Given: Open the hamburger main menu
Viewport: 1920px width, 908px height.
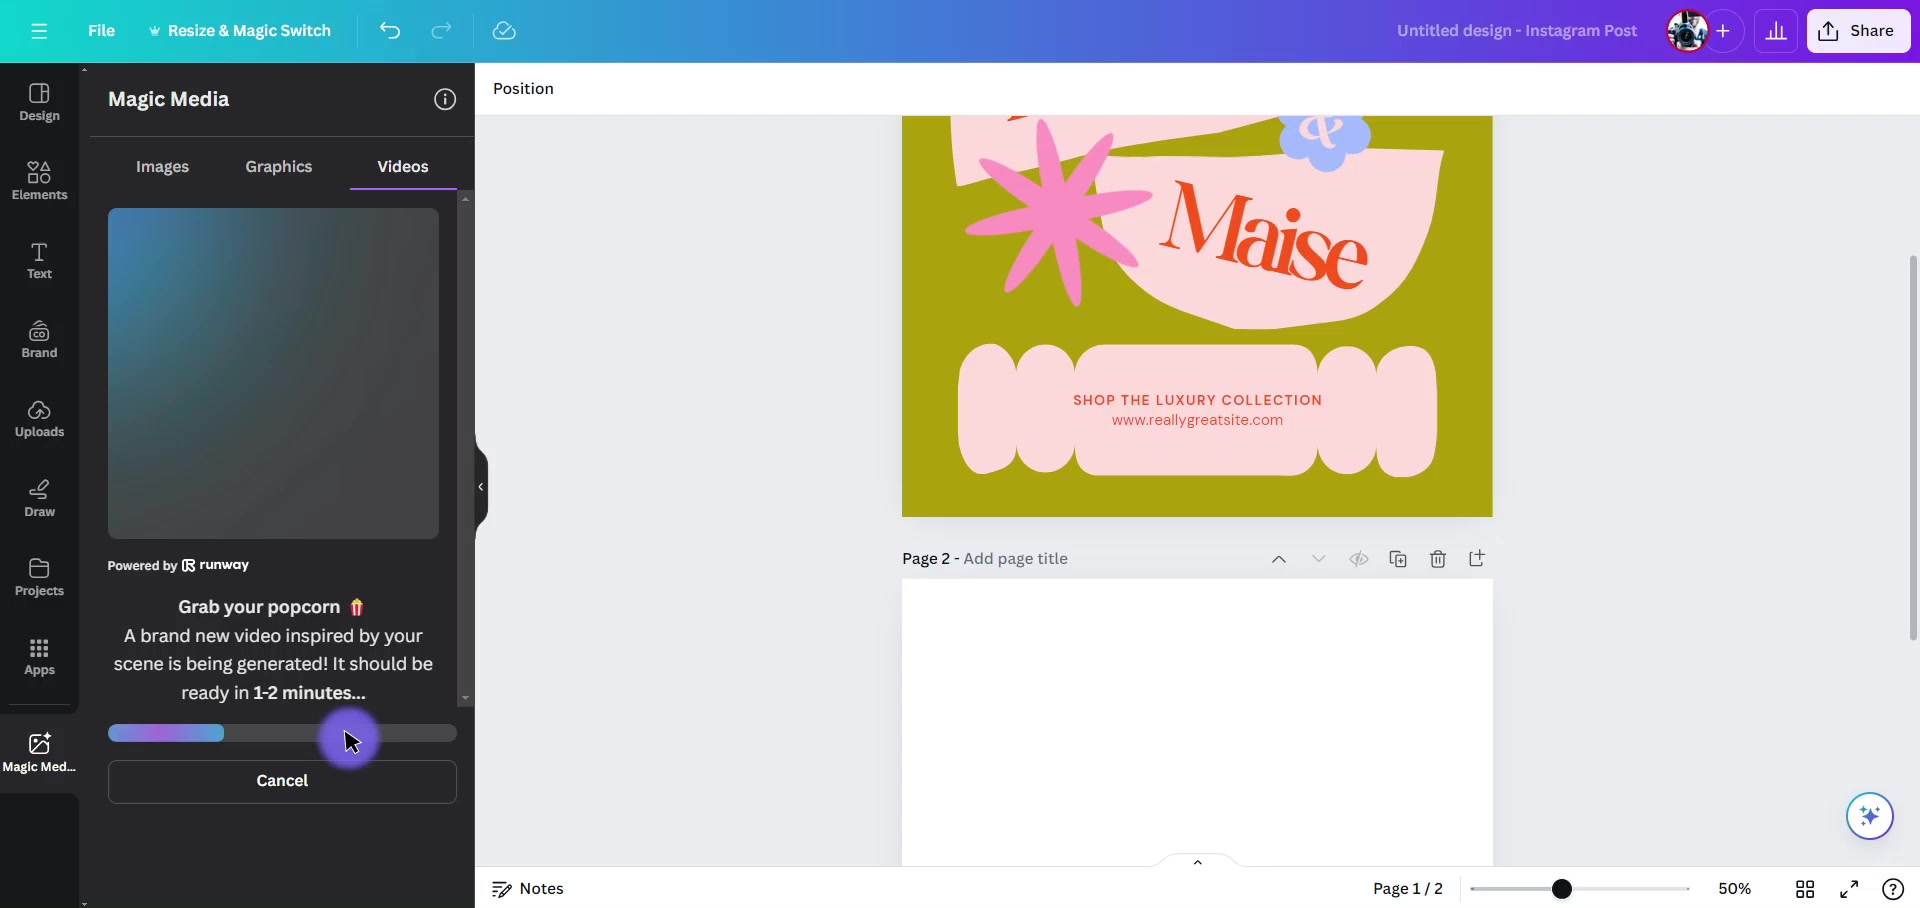Looking at the screenshot, I should tap(39, 31).
